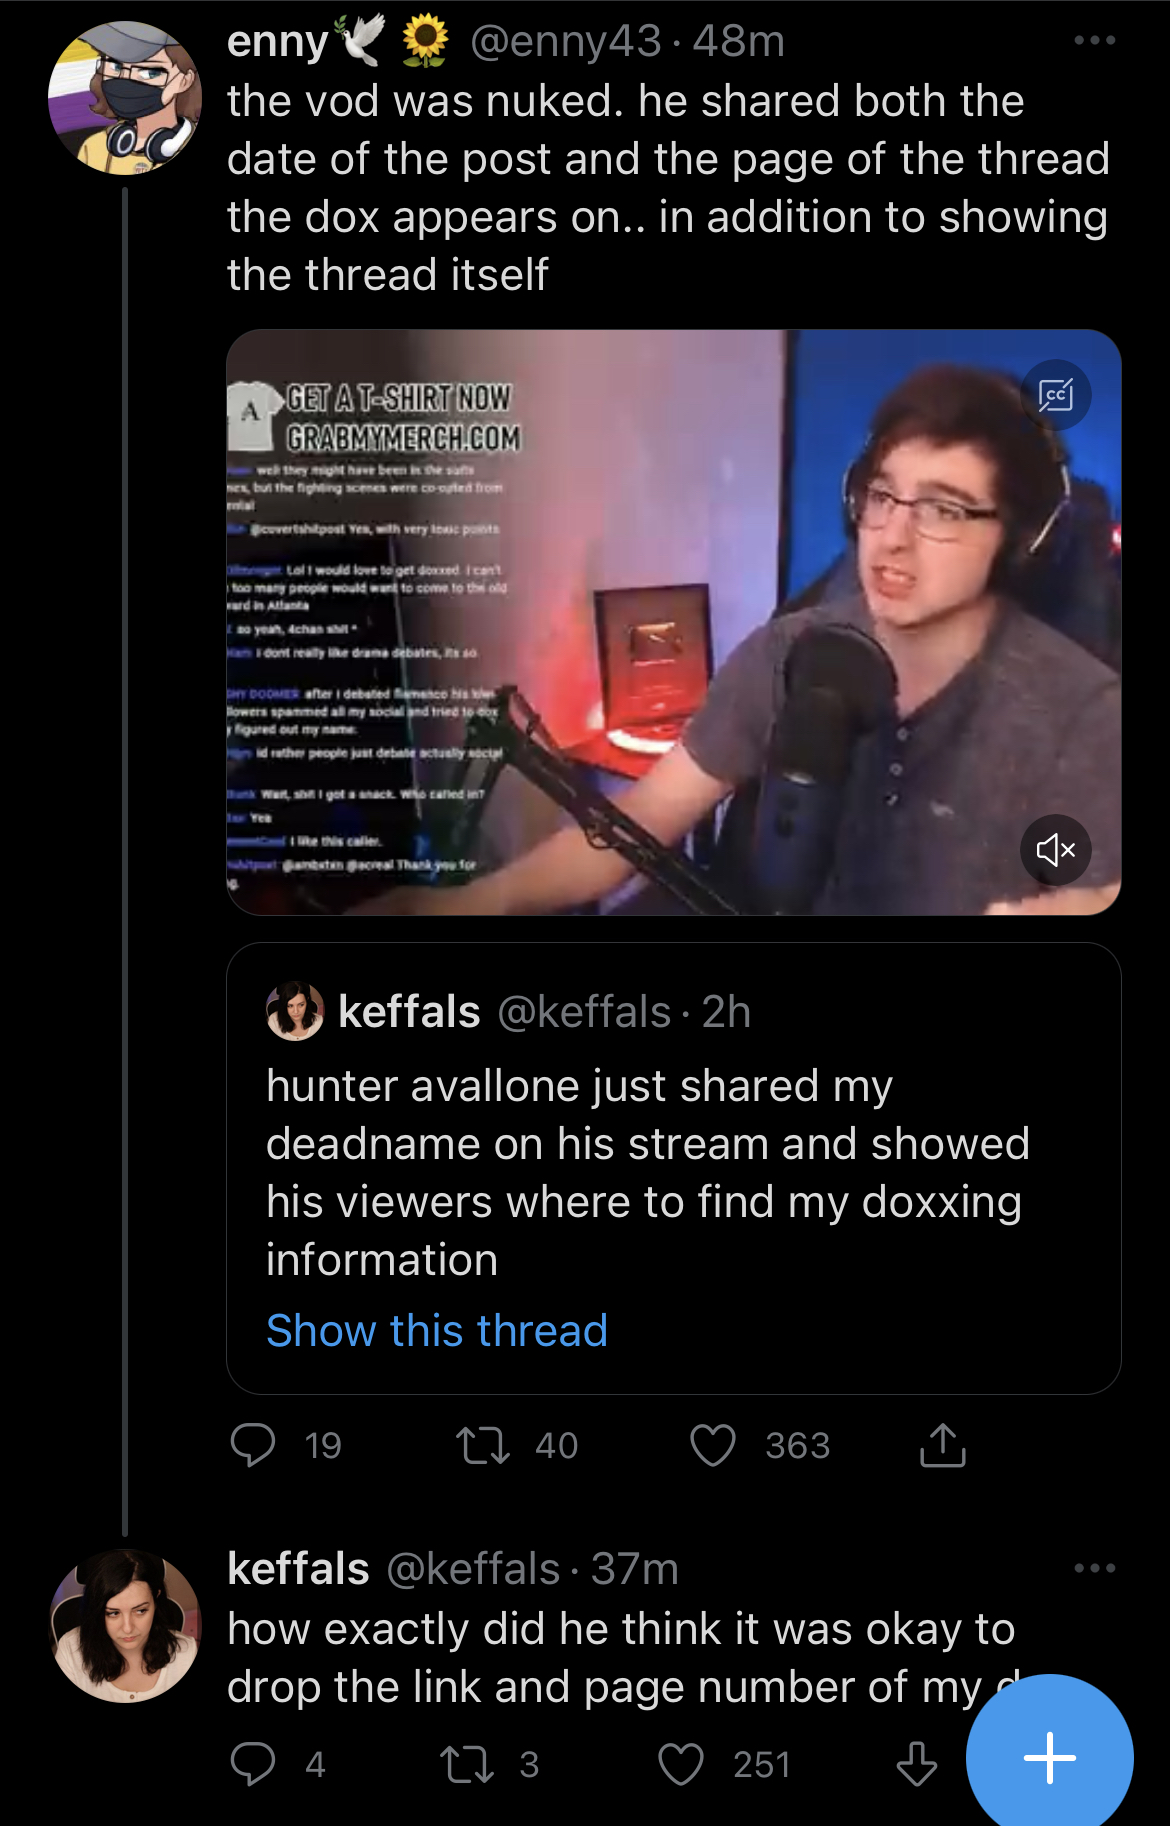Toggle closed captions on the video

[1056, 395]
